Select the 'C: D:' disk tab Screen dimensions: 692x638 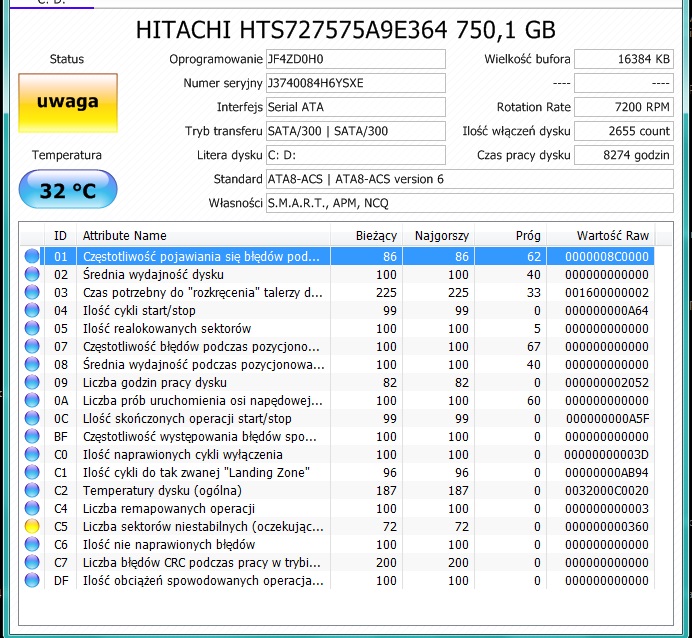pos(52,3)
